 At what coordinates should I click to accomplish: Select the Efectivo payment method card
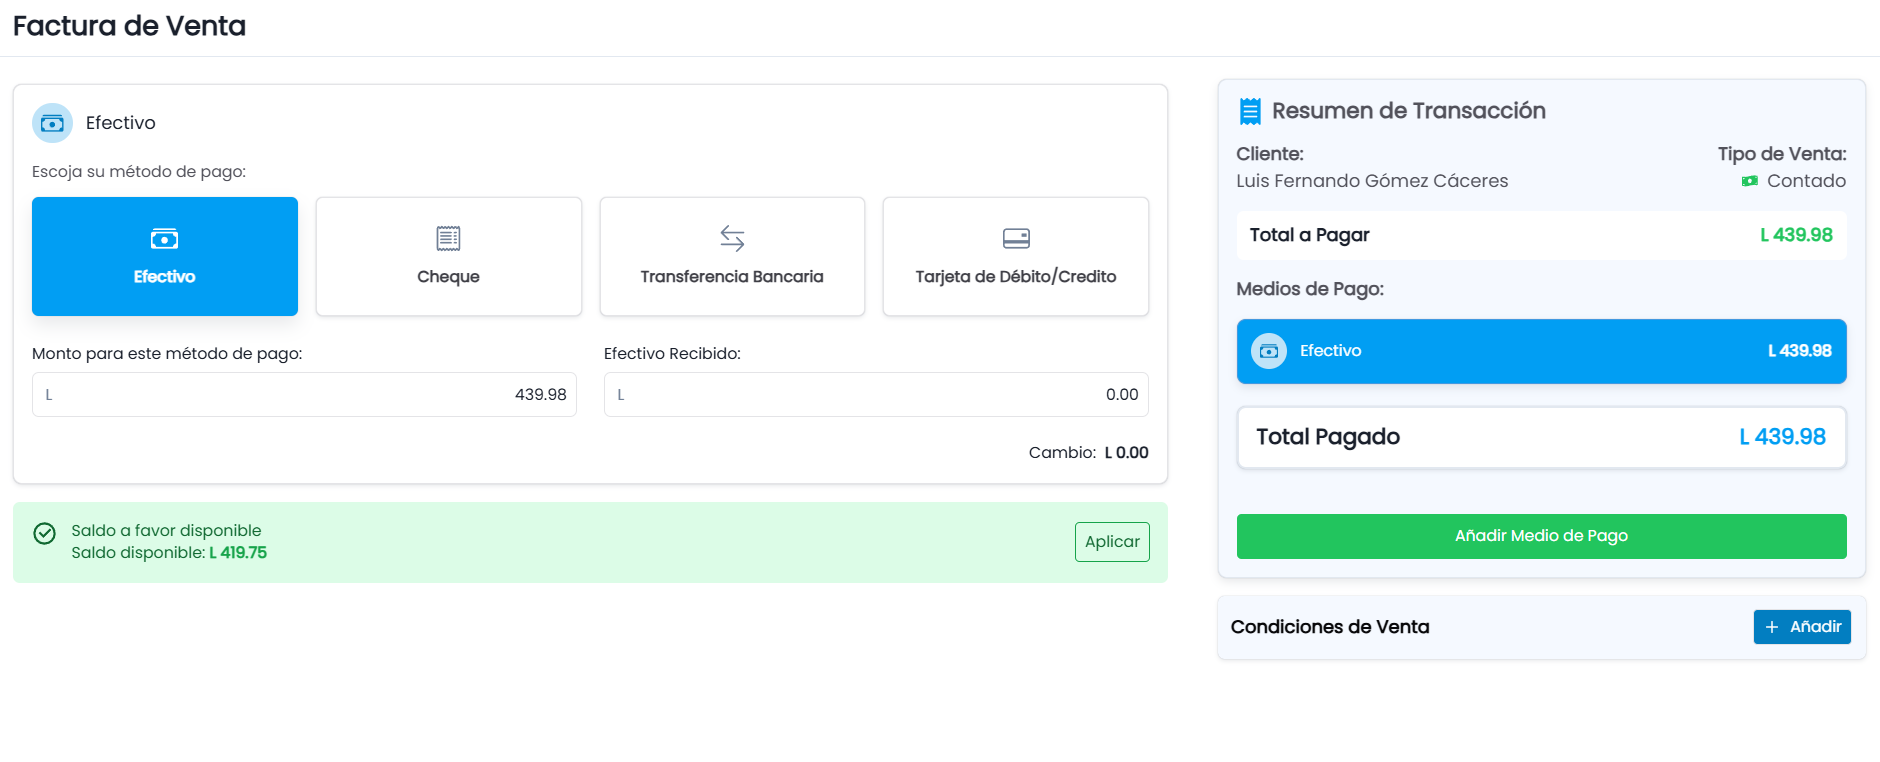[x=165, y=256]
